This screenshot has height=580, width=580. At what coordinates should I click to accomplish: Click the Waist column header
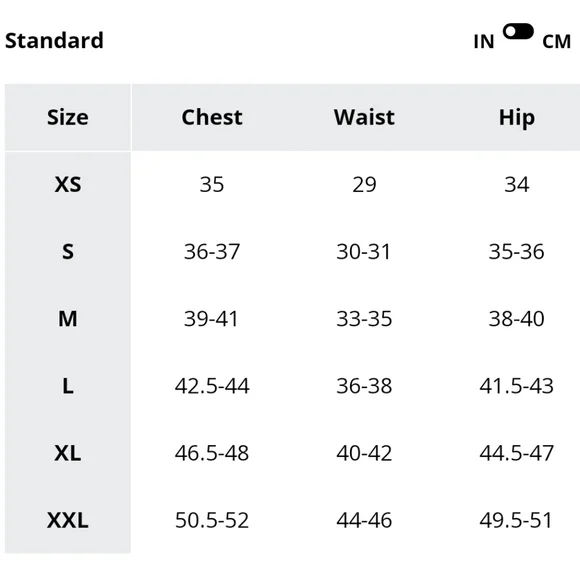(364, 117)
